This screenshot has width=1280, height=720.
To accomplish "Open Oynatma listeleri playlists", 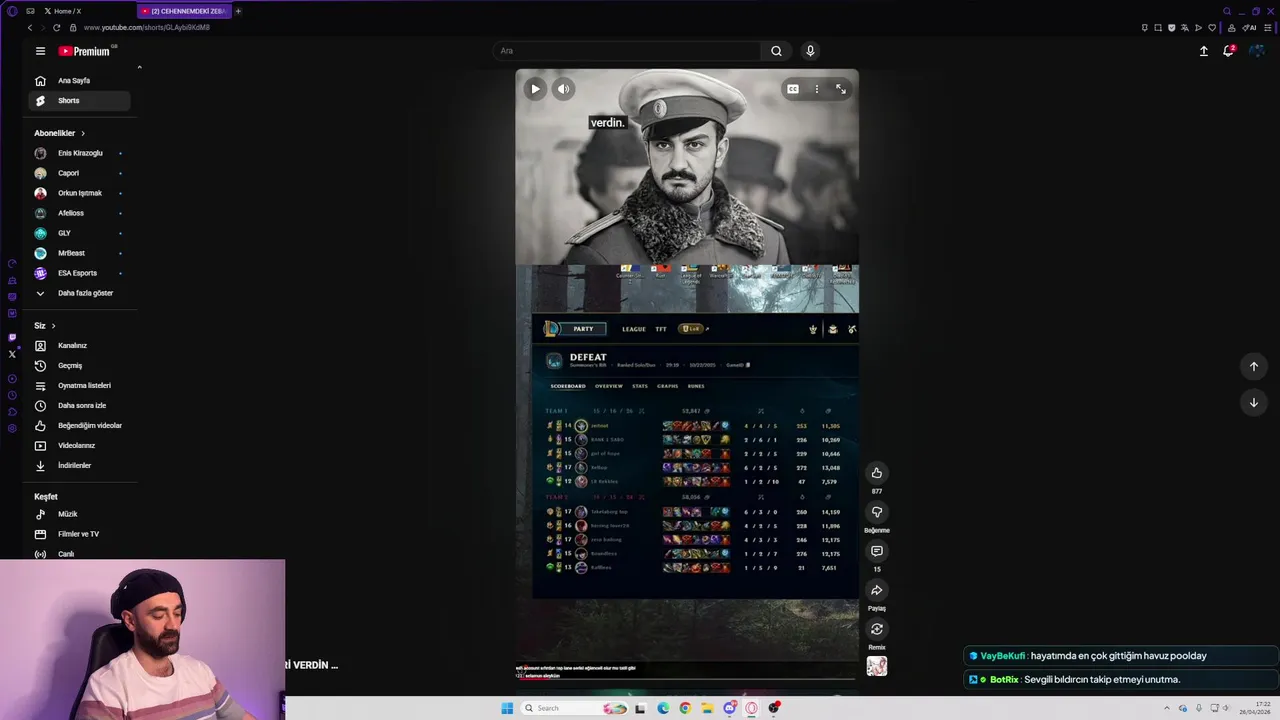I will click(x=80, y=386).
